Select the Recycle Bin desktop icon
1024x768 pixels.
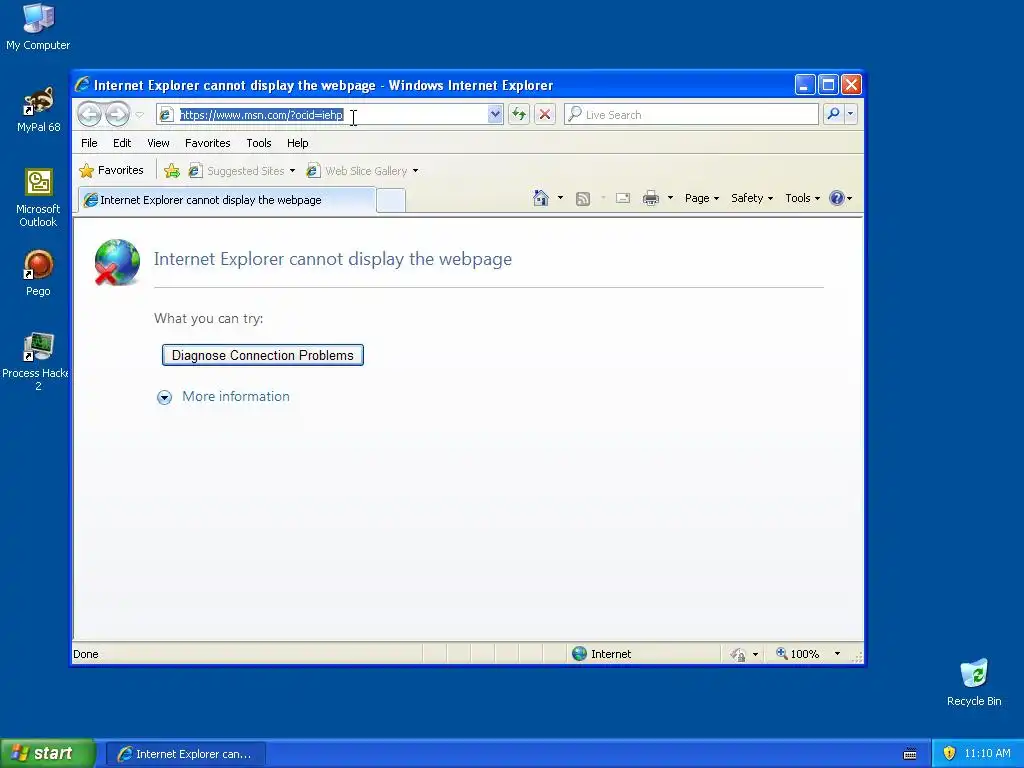(974, 682)
